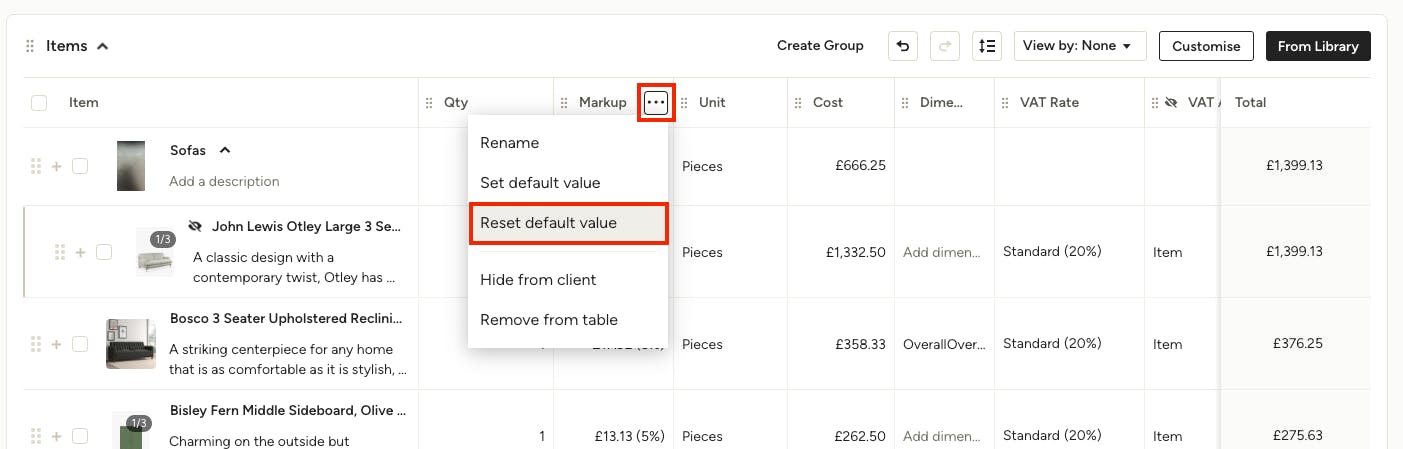Toggle hidden-eye icon on John Lewis Otley item
This screenshot has height=449, width=1403.
point(195,226)
